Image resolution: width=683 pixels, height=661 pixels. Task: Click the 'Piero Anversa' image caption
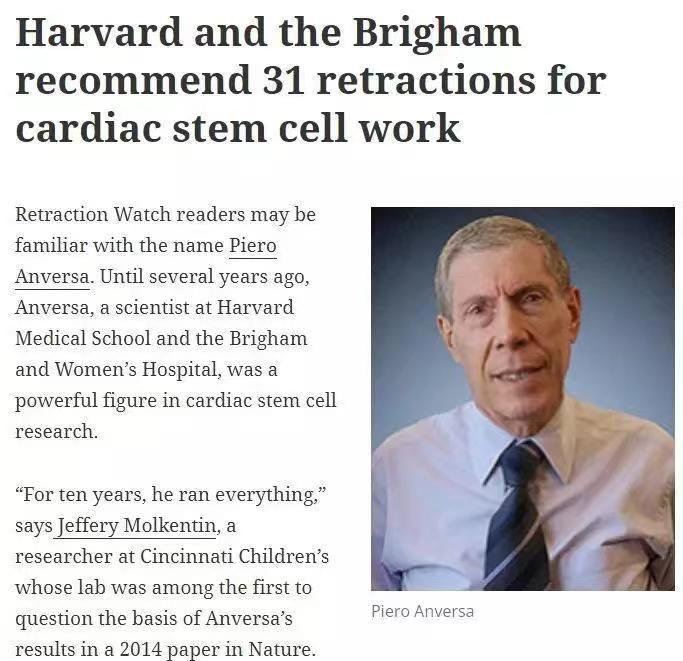(x=422, y=611)
